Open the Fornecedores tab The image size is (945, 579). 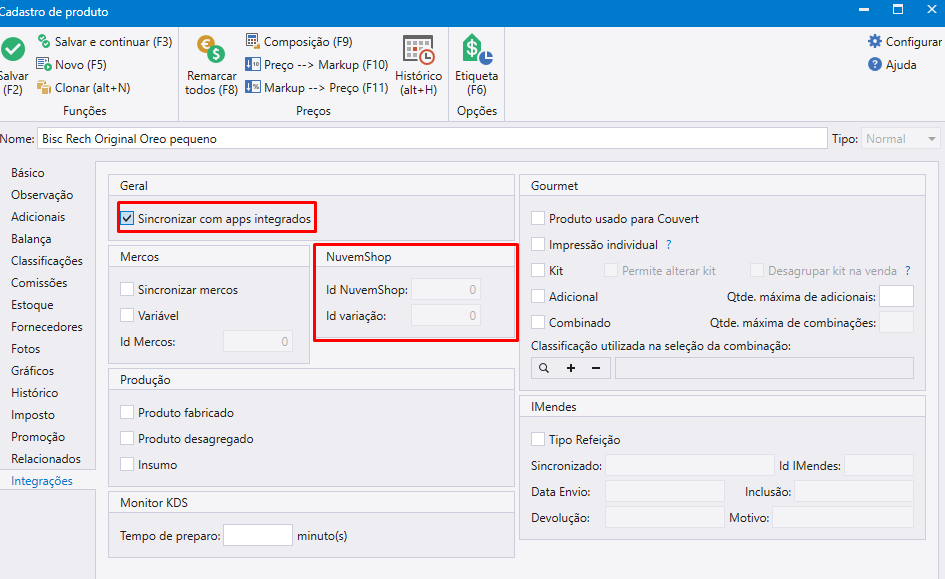pyautogui.click(x=47, y=327)
